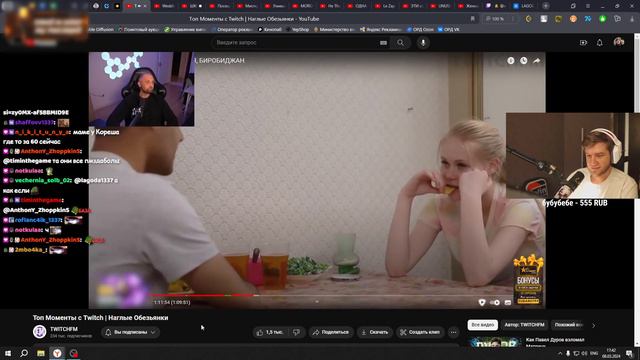The height and width of the screenshot is (360, 640).
Task: Toggle subtitles in the player controls
Action: (508, 302)
